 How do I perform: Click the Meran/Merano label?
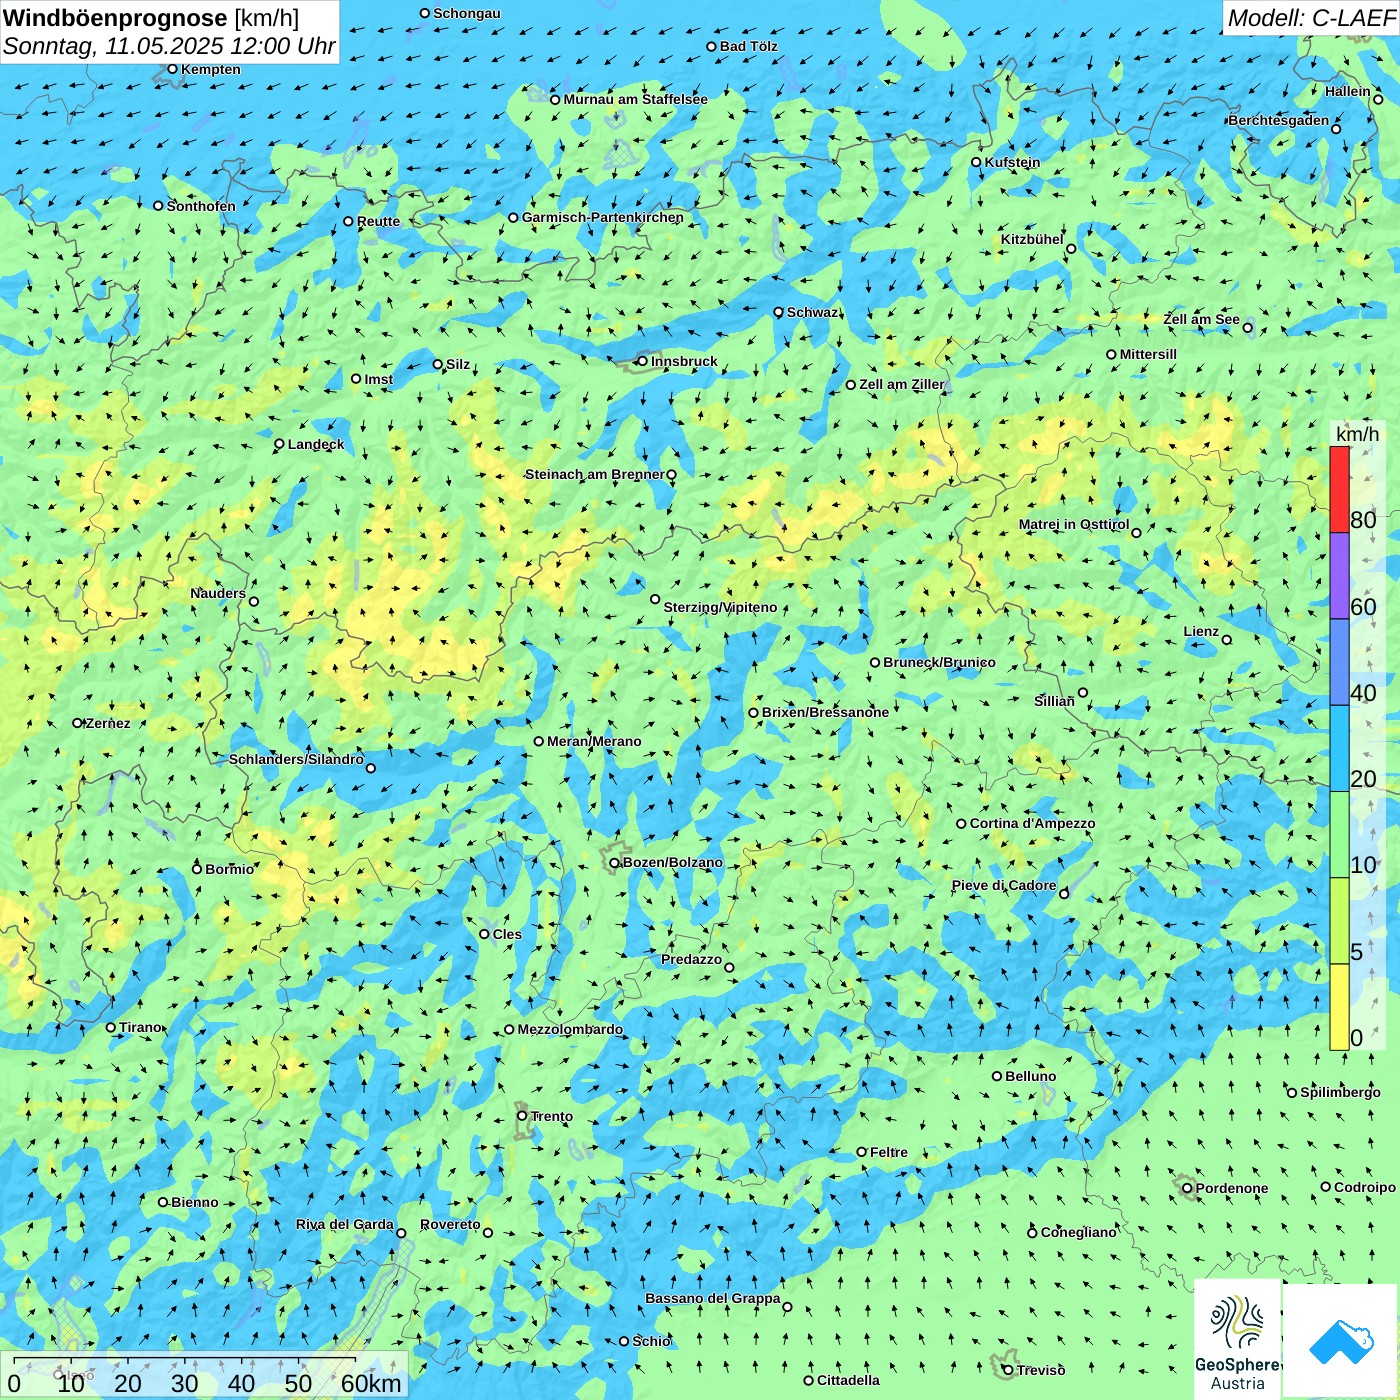pyautogui.click(x=594, y=741)
